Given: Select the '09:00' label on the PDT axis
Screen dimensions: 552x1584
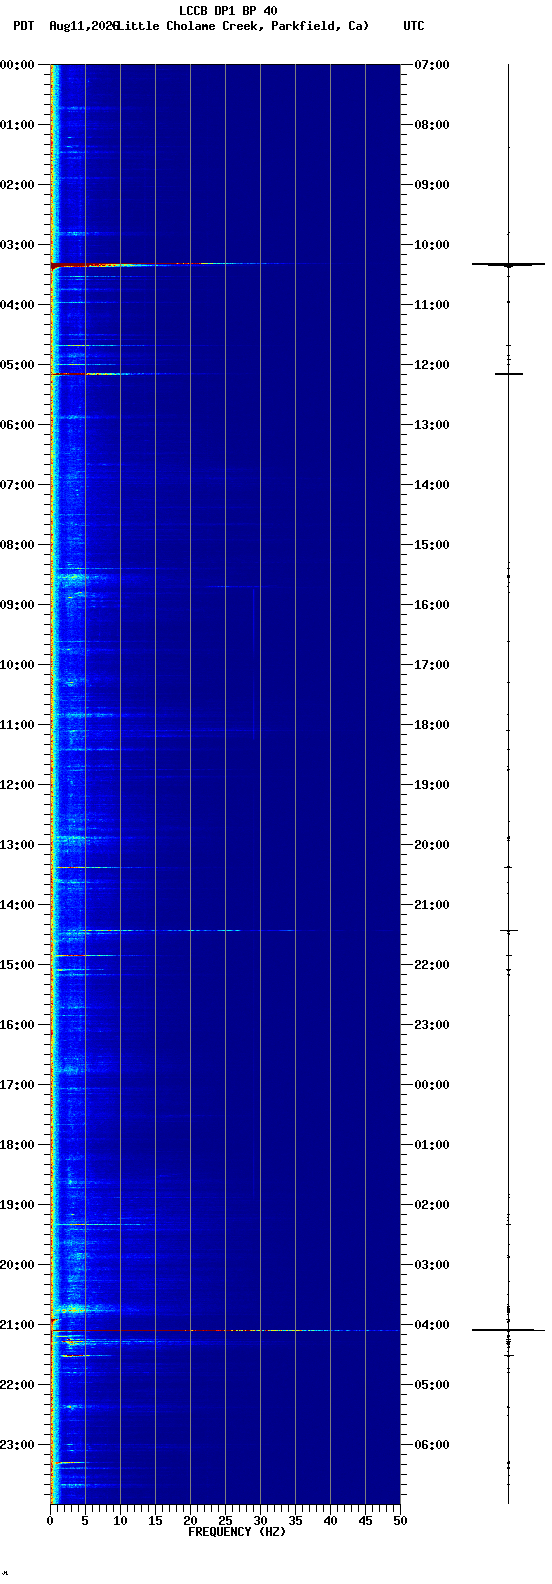Looking at the screenshot, I should pos(17,605).
